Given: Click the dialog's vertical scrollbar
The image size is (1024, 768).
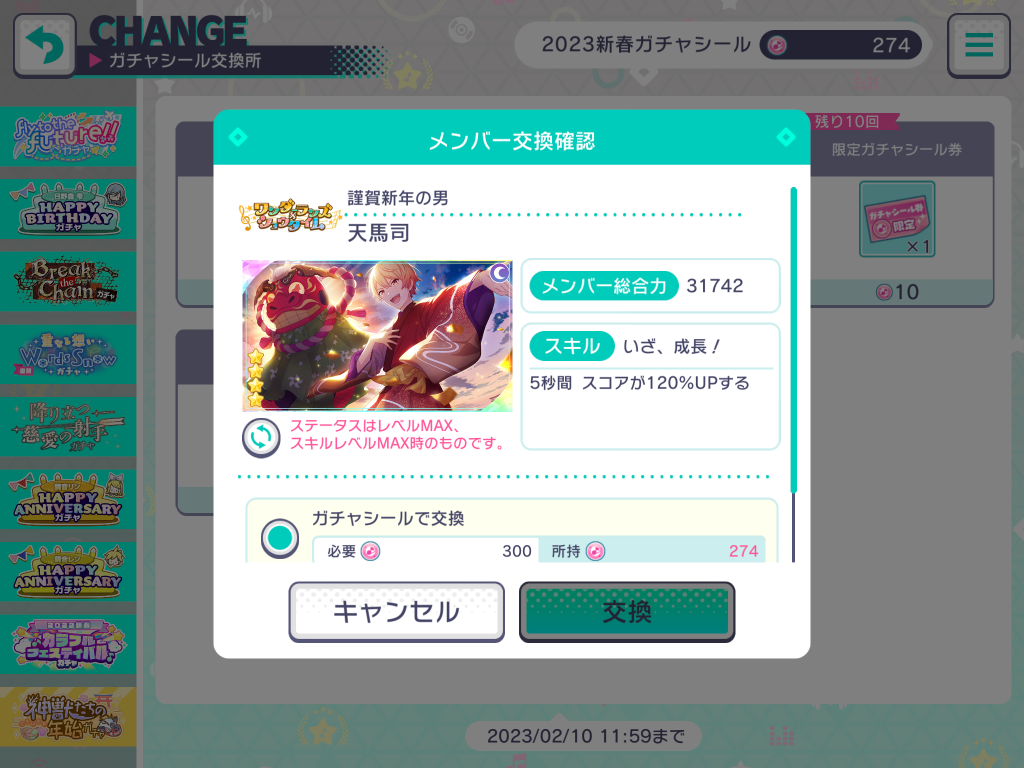Looking at the screenshot, I should (x=793, y=375).
